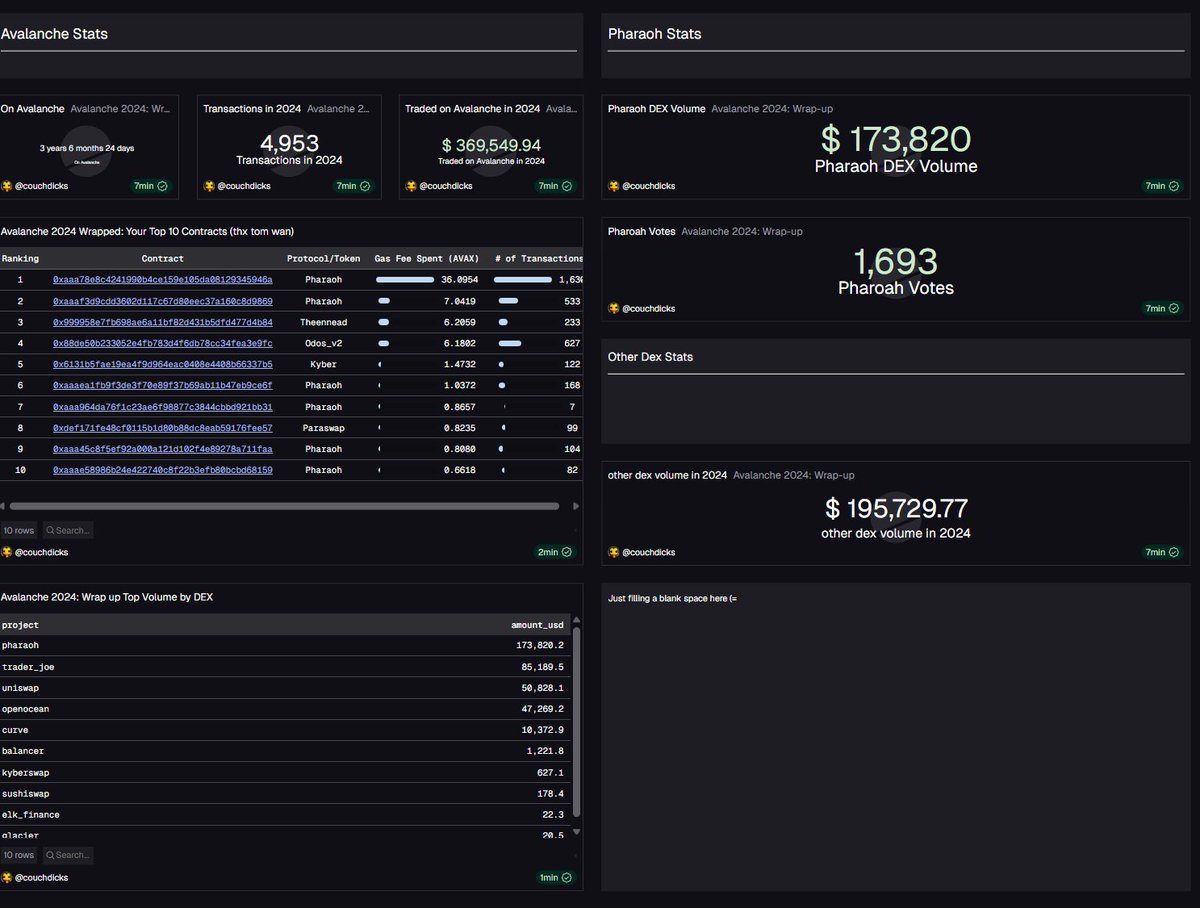This screenshot has width=1200, height=908.
Task: Select the openocean project cell
Action: 23,709
